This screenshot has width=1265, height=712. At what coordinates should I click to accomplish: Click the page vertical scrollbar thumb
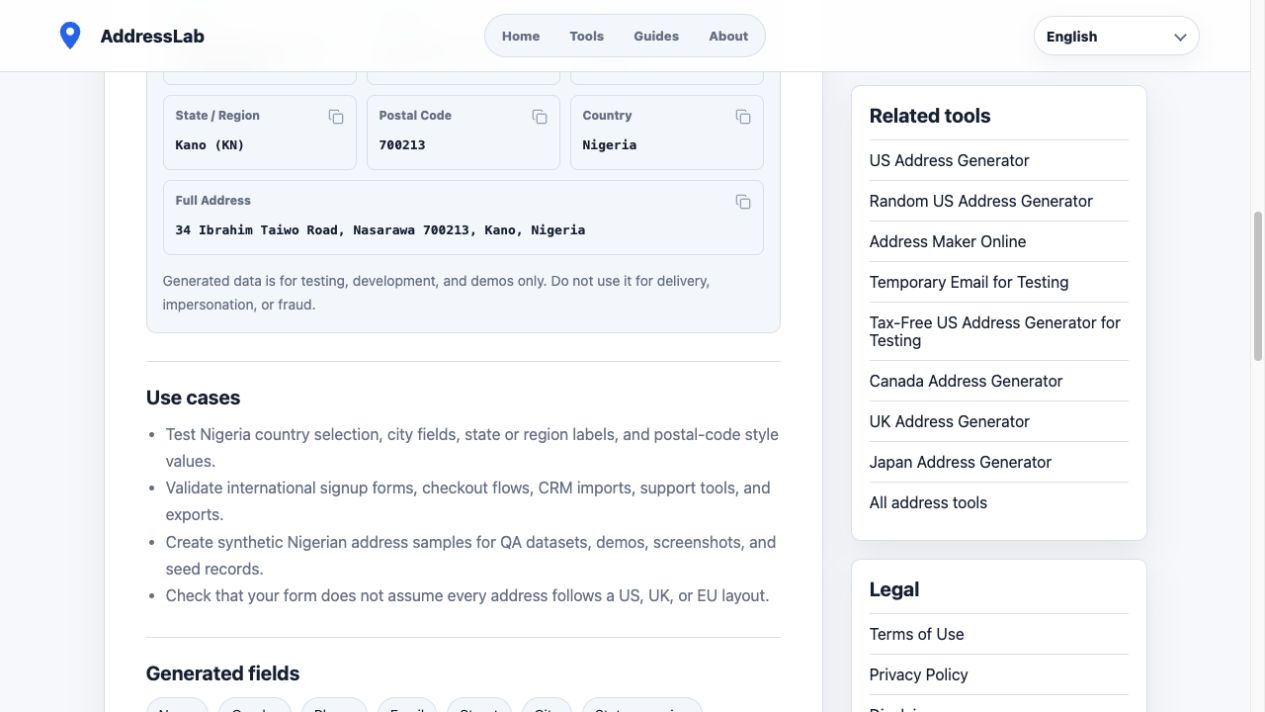click(x=1258, y=285)
